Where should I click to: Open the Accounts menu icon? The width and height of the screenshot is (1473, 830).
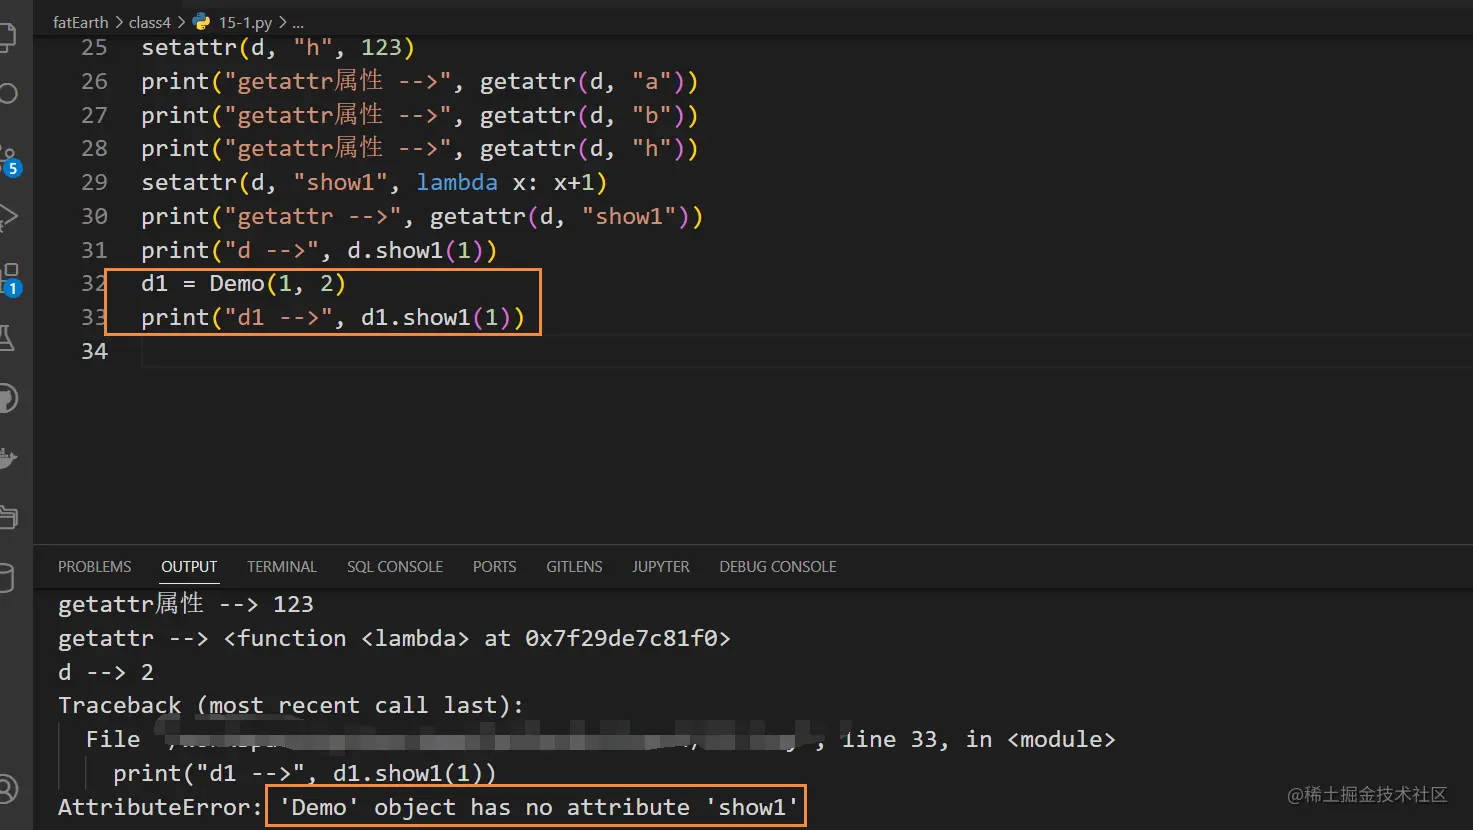8,789
